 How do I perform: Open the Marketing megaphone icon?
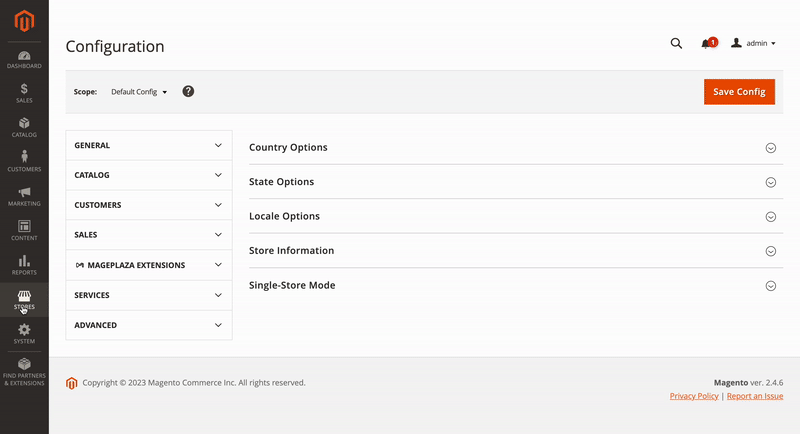[x=24, y=196]
